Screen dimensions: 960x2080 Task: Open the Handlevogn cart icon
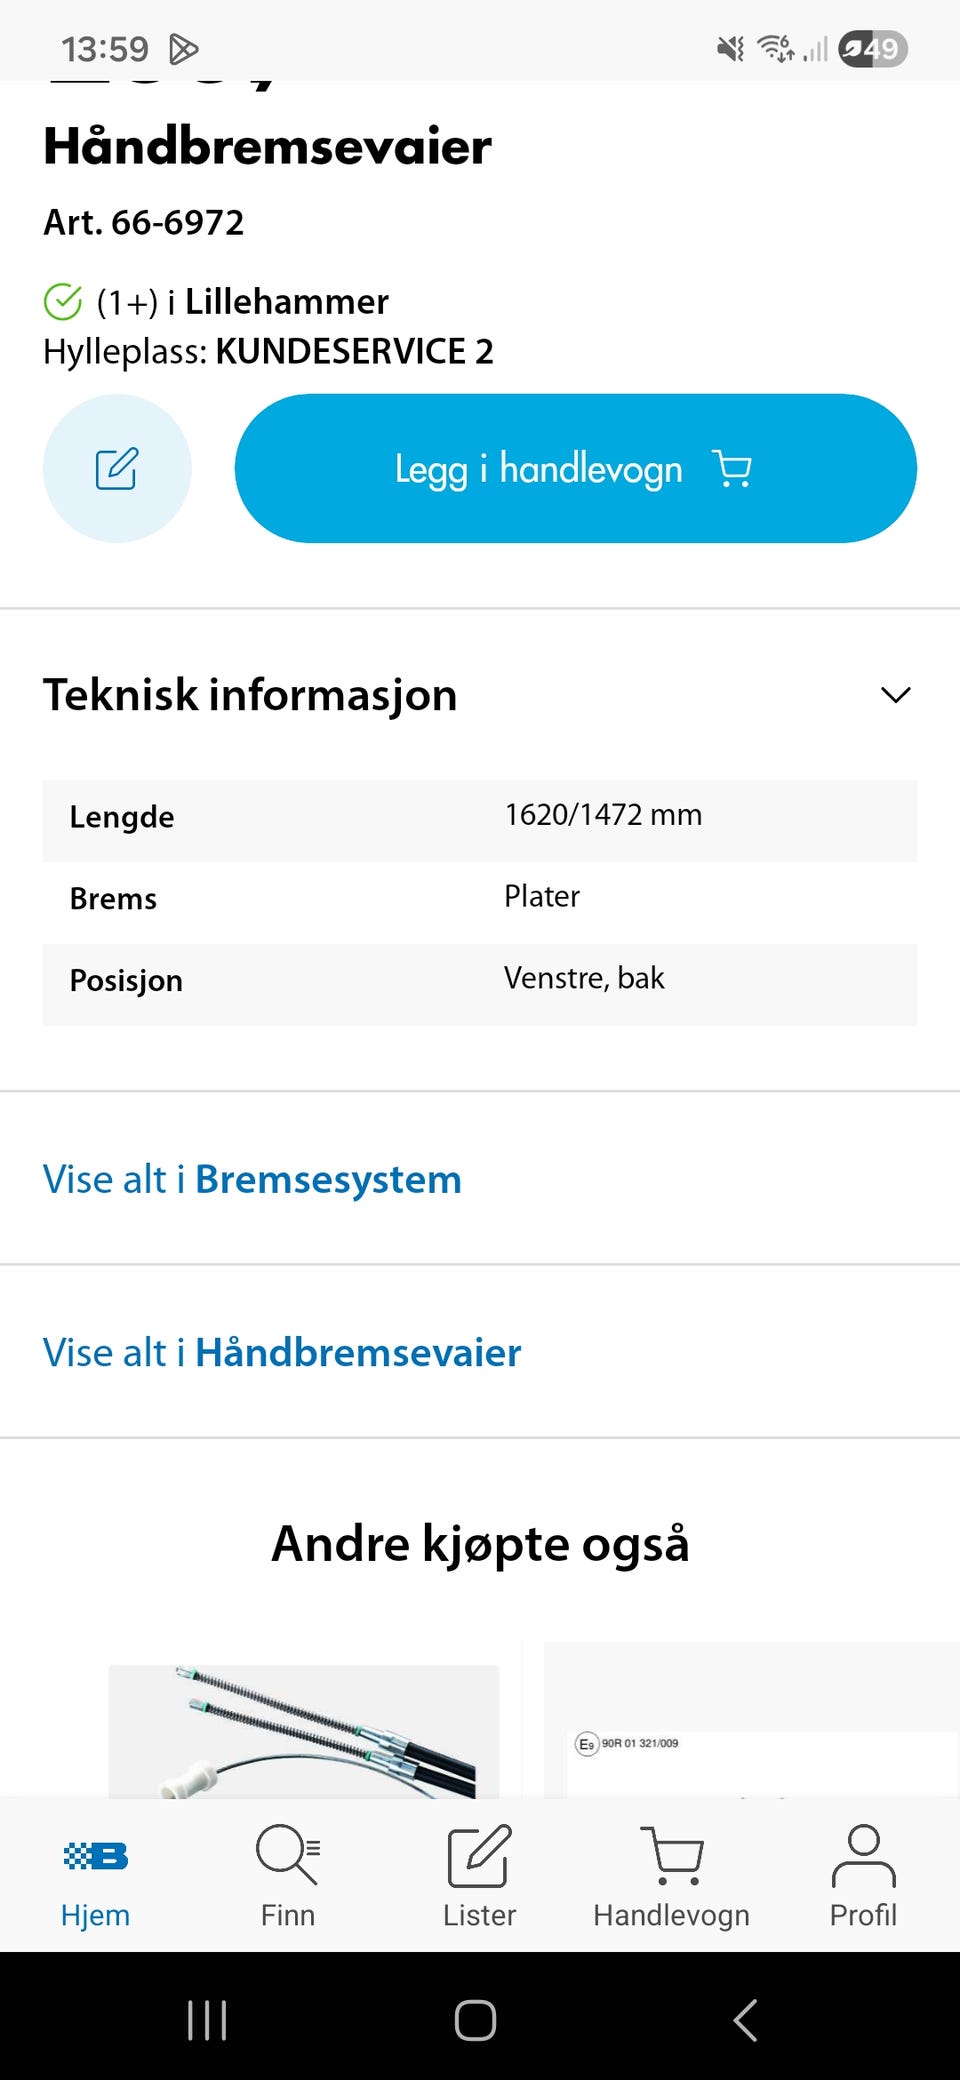(x=672, y=1856)
